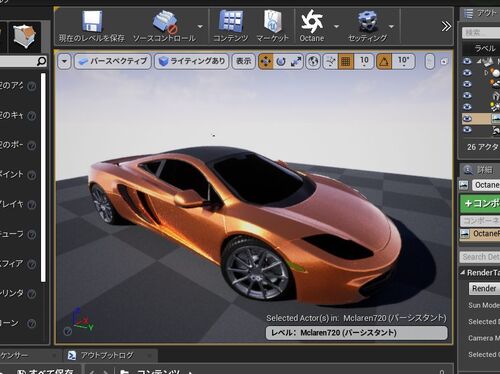Click the green +コンポーネント add button
500x374 pixels.
tap(480, 203)
